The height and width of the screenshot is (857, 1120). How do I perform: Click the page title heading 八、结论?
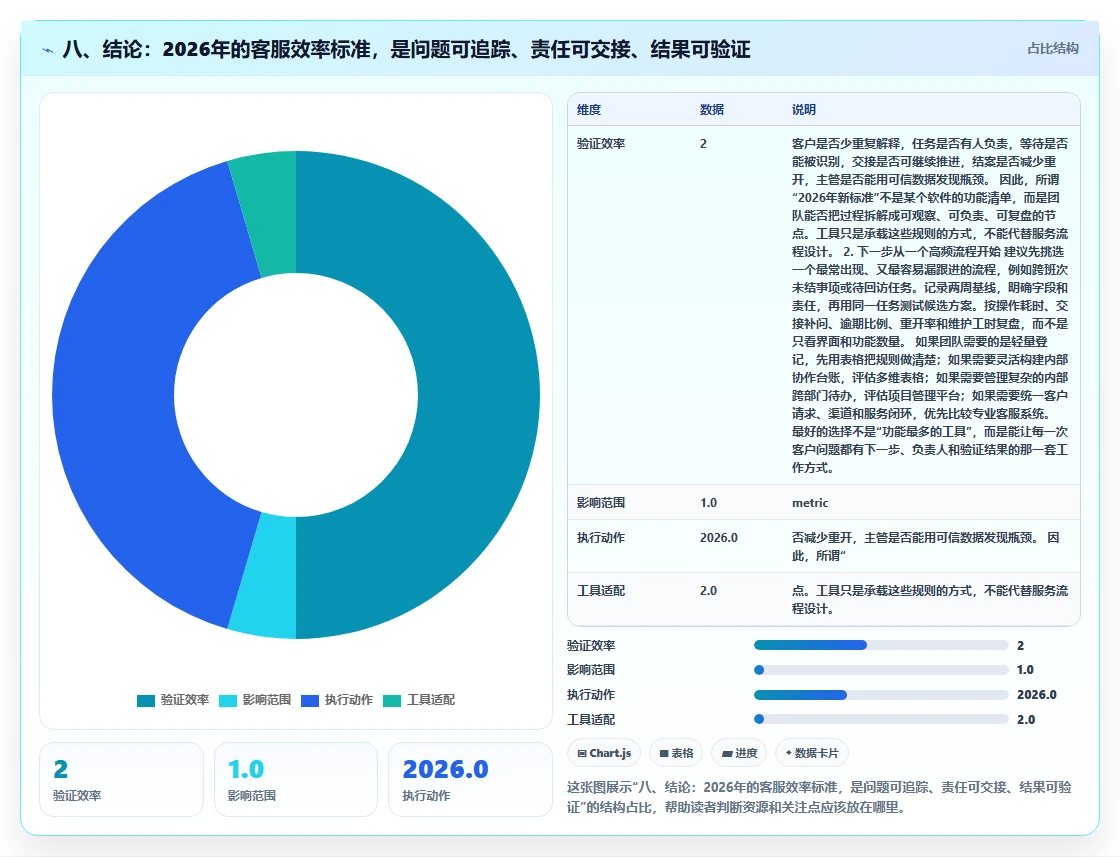tap(406, 49)
